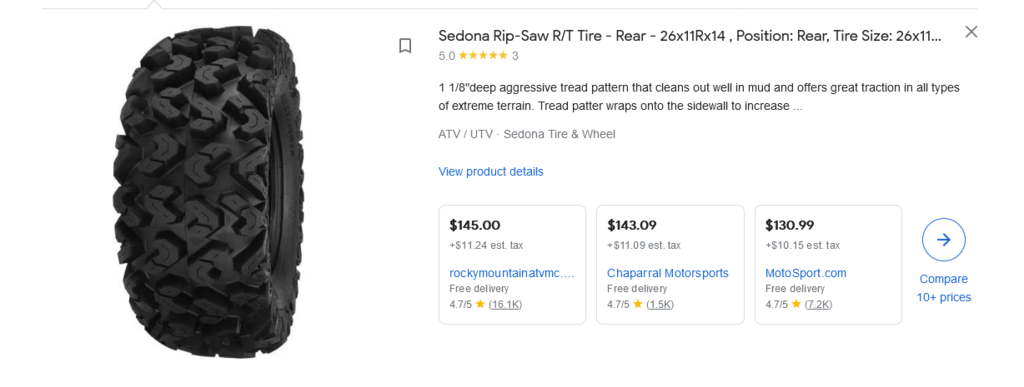Open the MotoSport.com seller link
The width and height of the screenshot is (1024, 387).
(805, 273)
